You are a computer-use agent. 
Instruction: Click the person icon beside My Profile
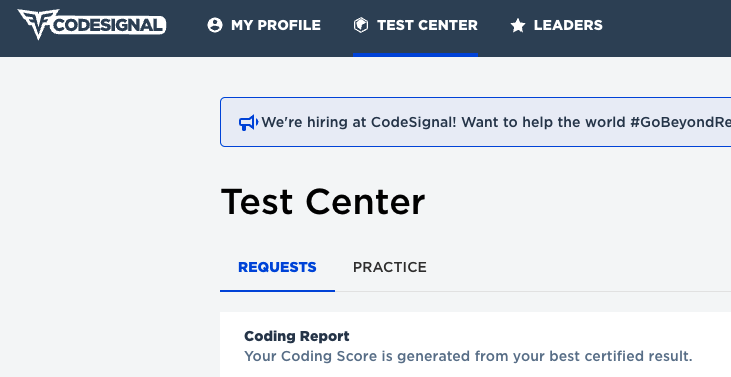(215, 25)
